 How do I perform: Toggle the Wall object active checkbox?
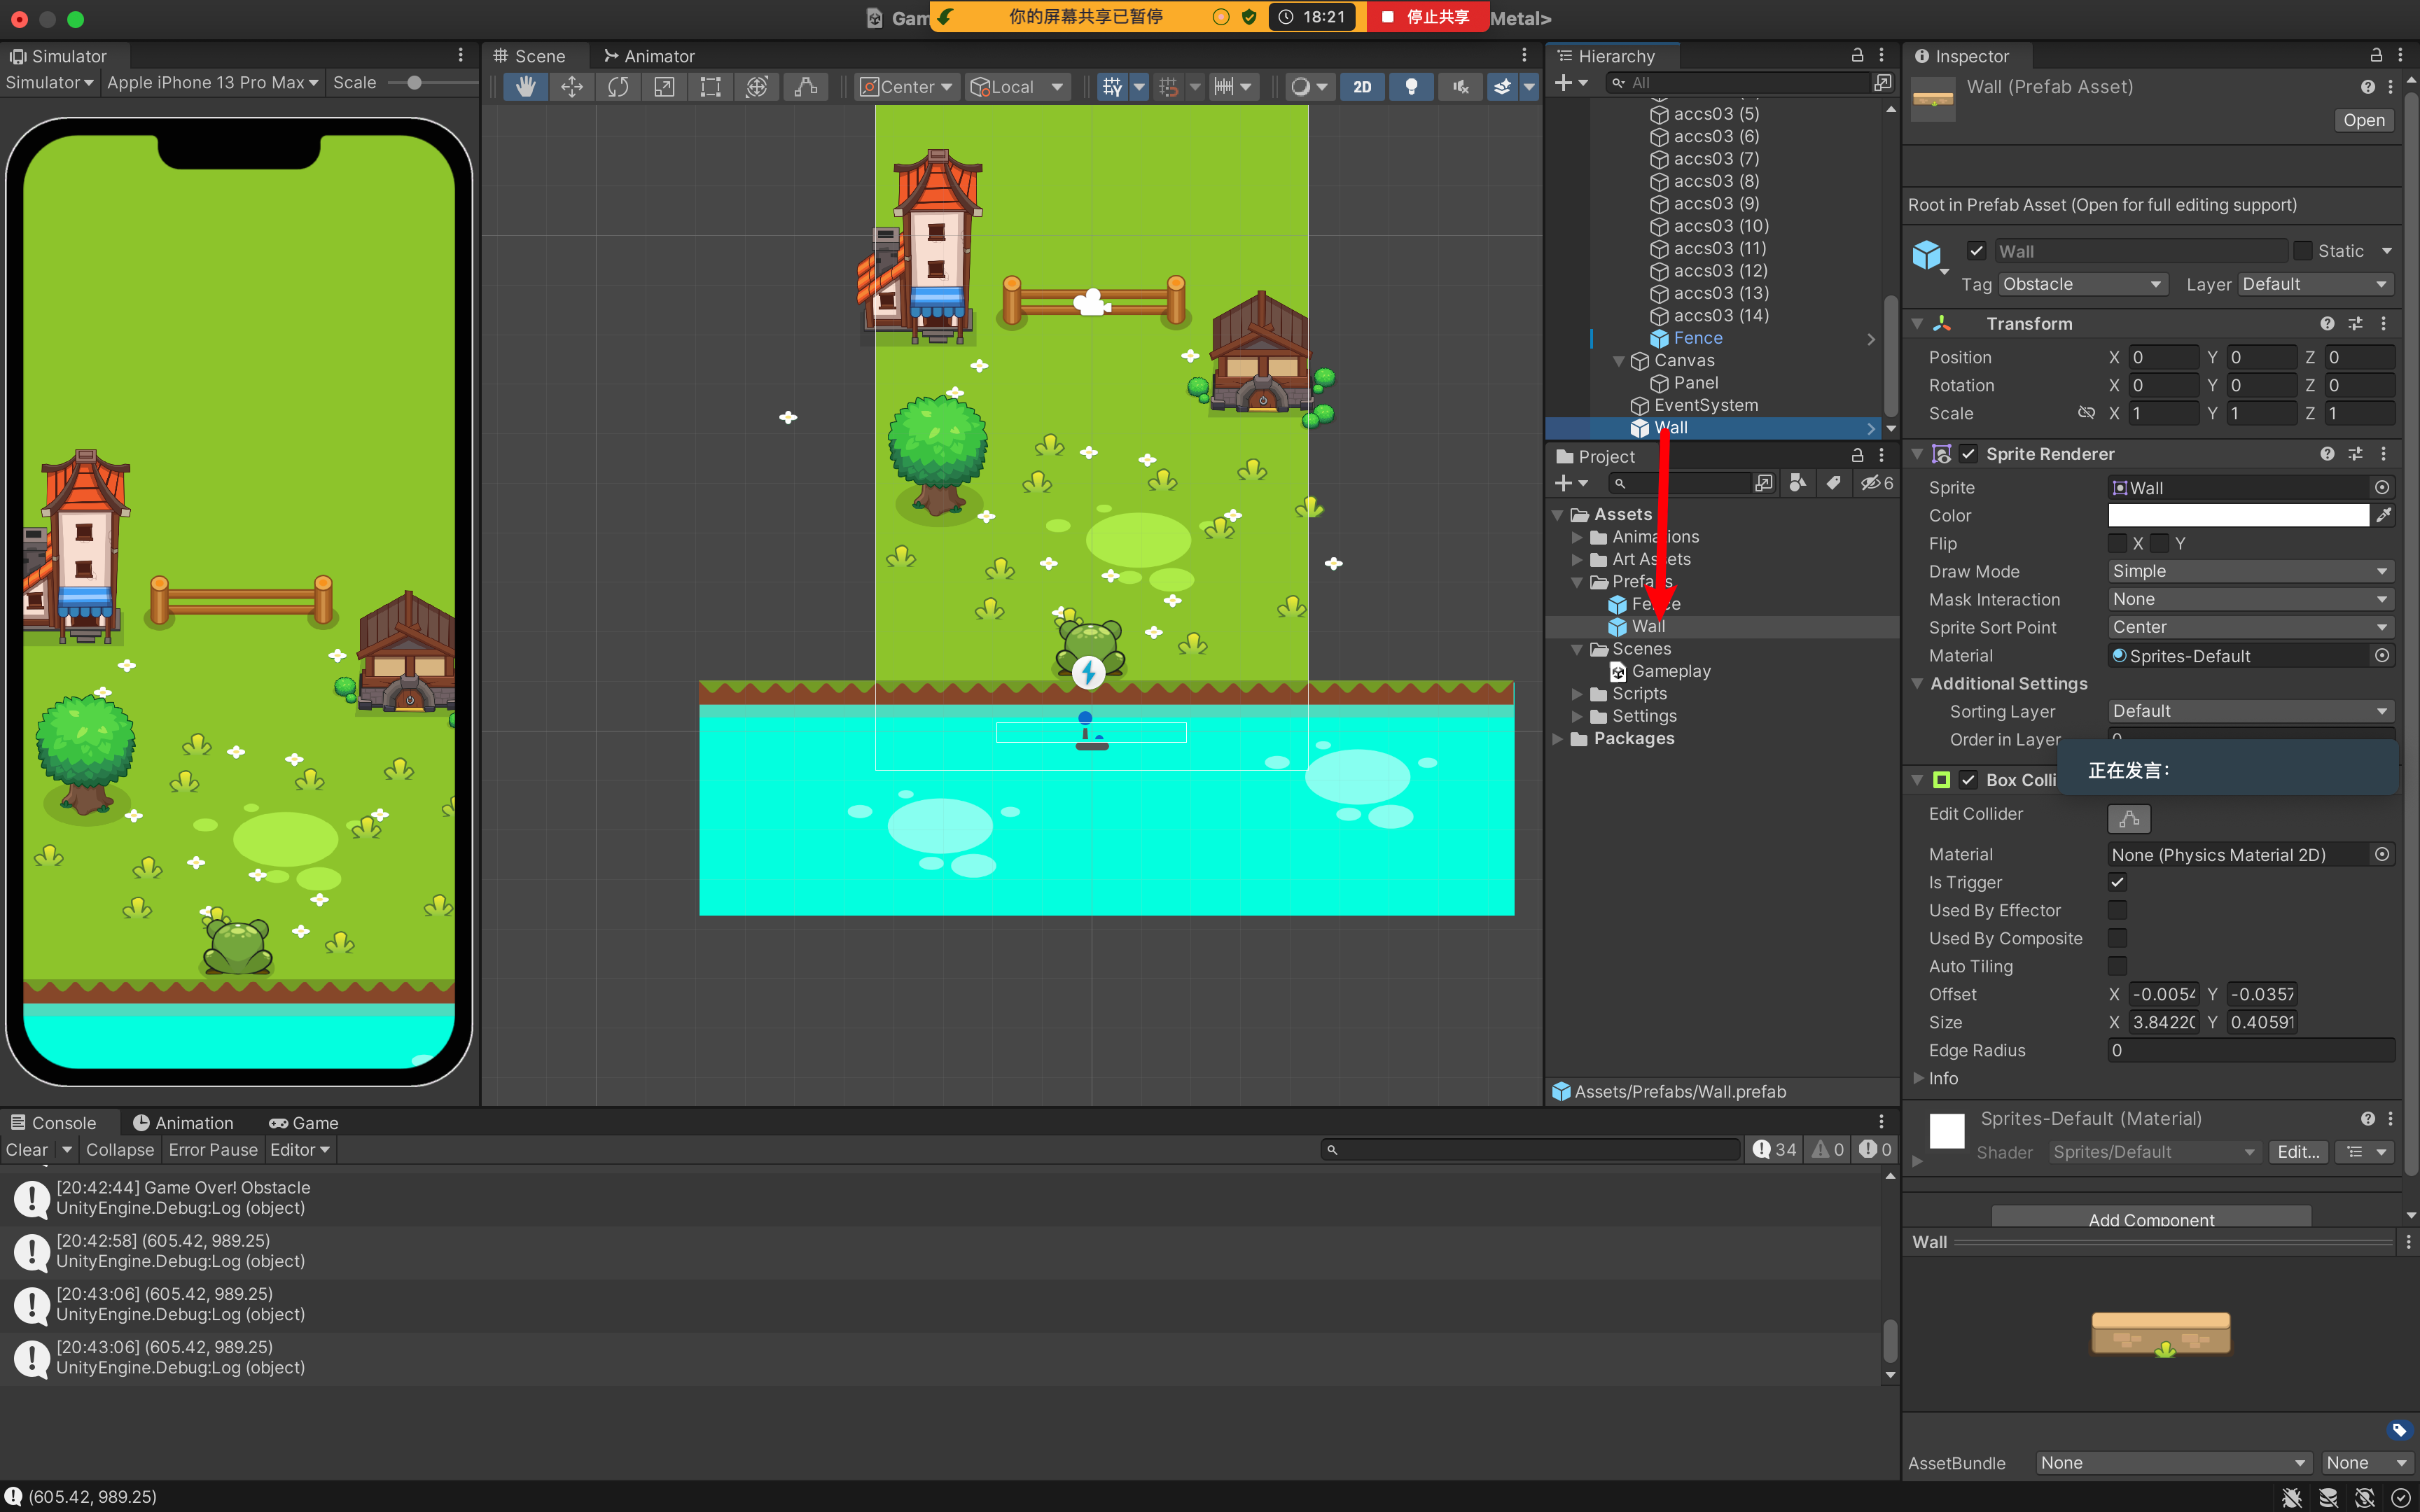point(1976,251)
